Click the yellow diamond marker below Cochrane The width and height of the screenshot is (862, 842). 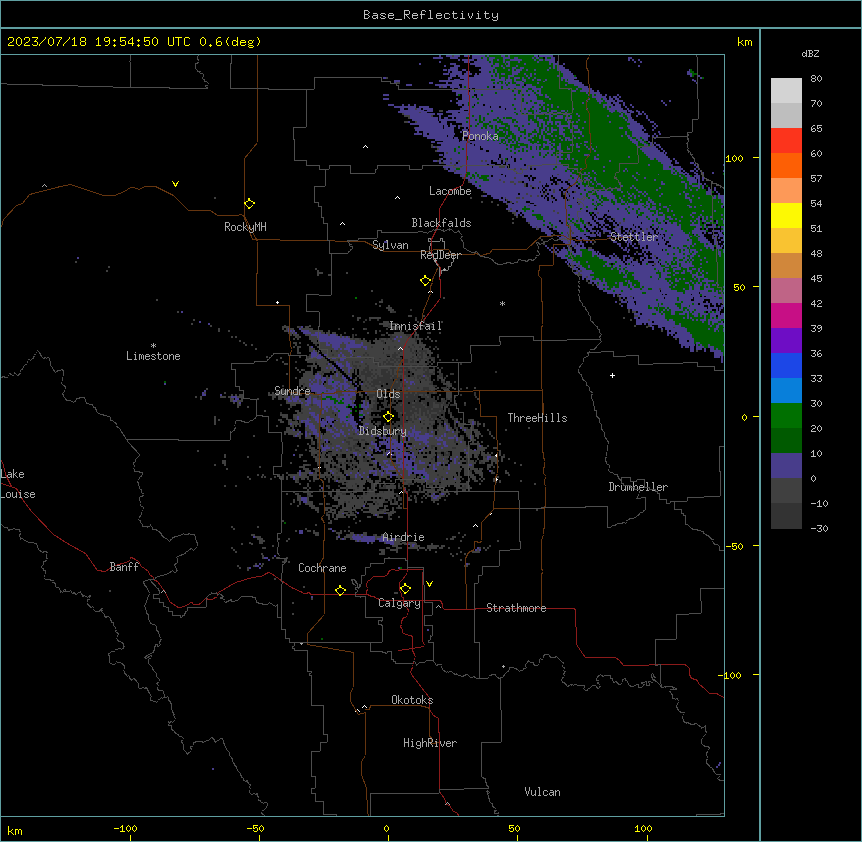(340, 590)
